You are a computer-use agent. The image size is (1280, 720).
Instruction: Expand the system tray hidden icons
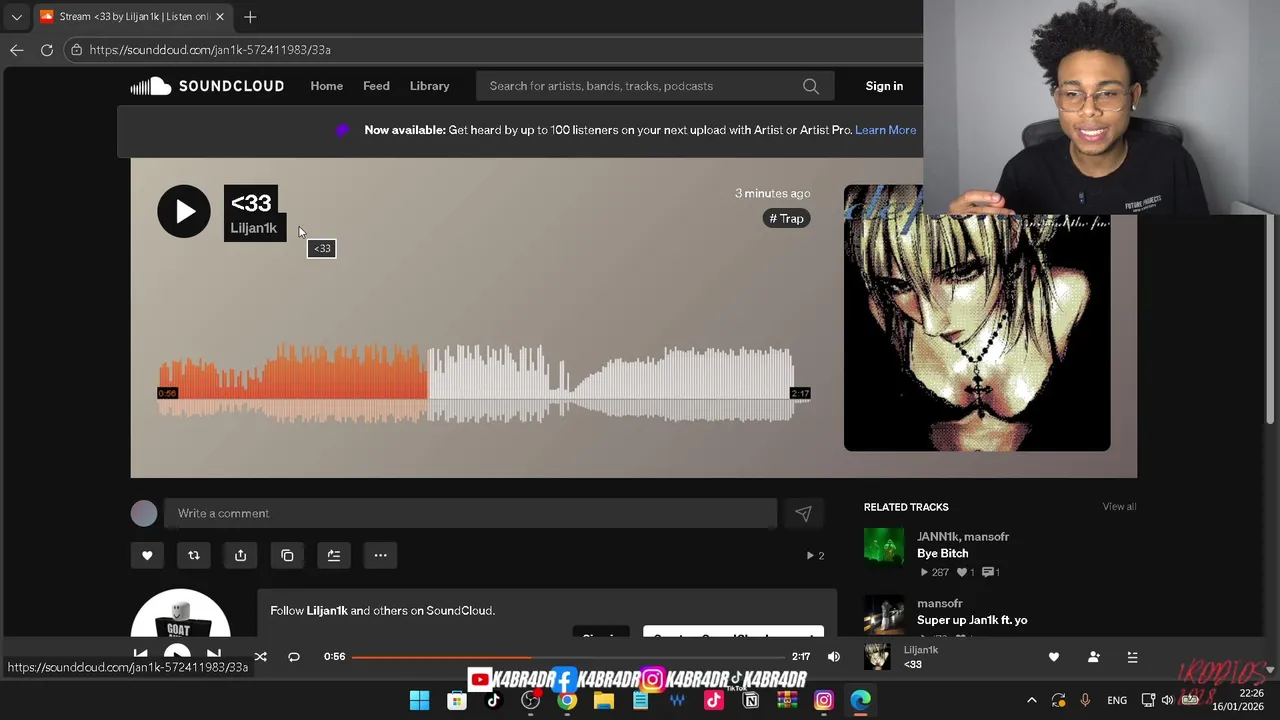tap(1032, 700)
